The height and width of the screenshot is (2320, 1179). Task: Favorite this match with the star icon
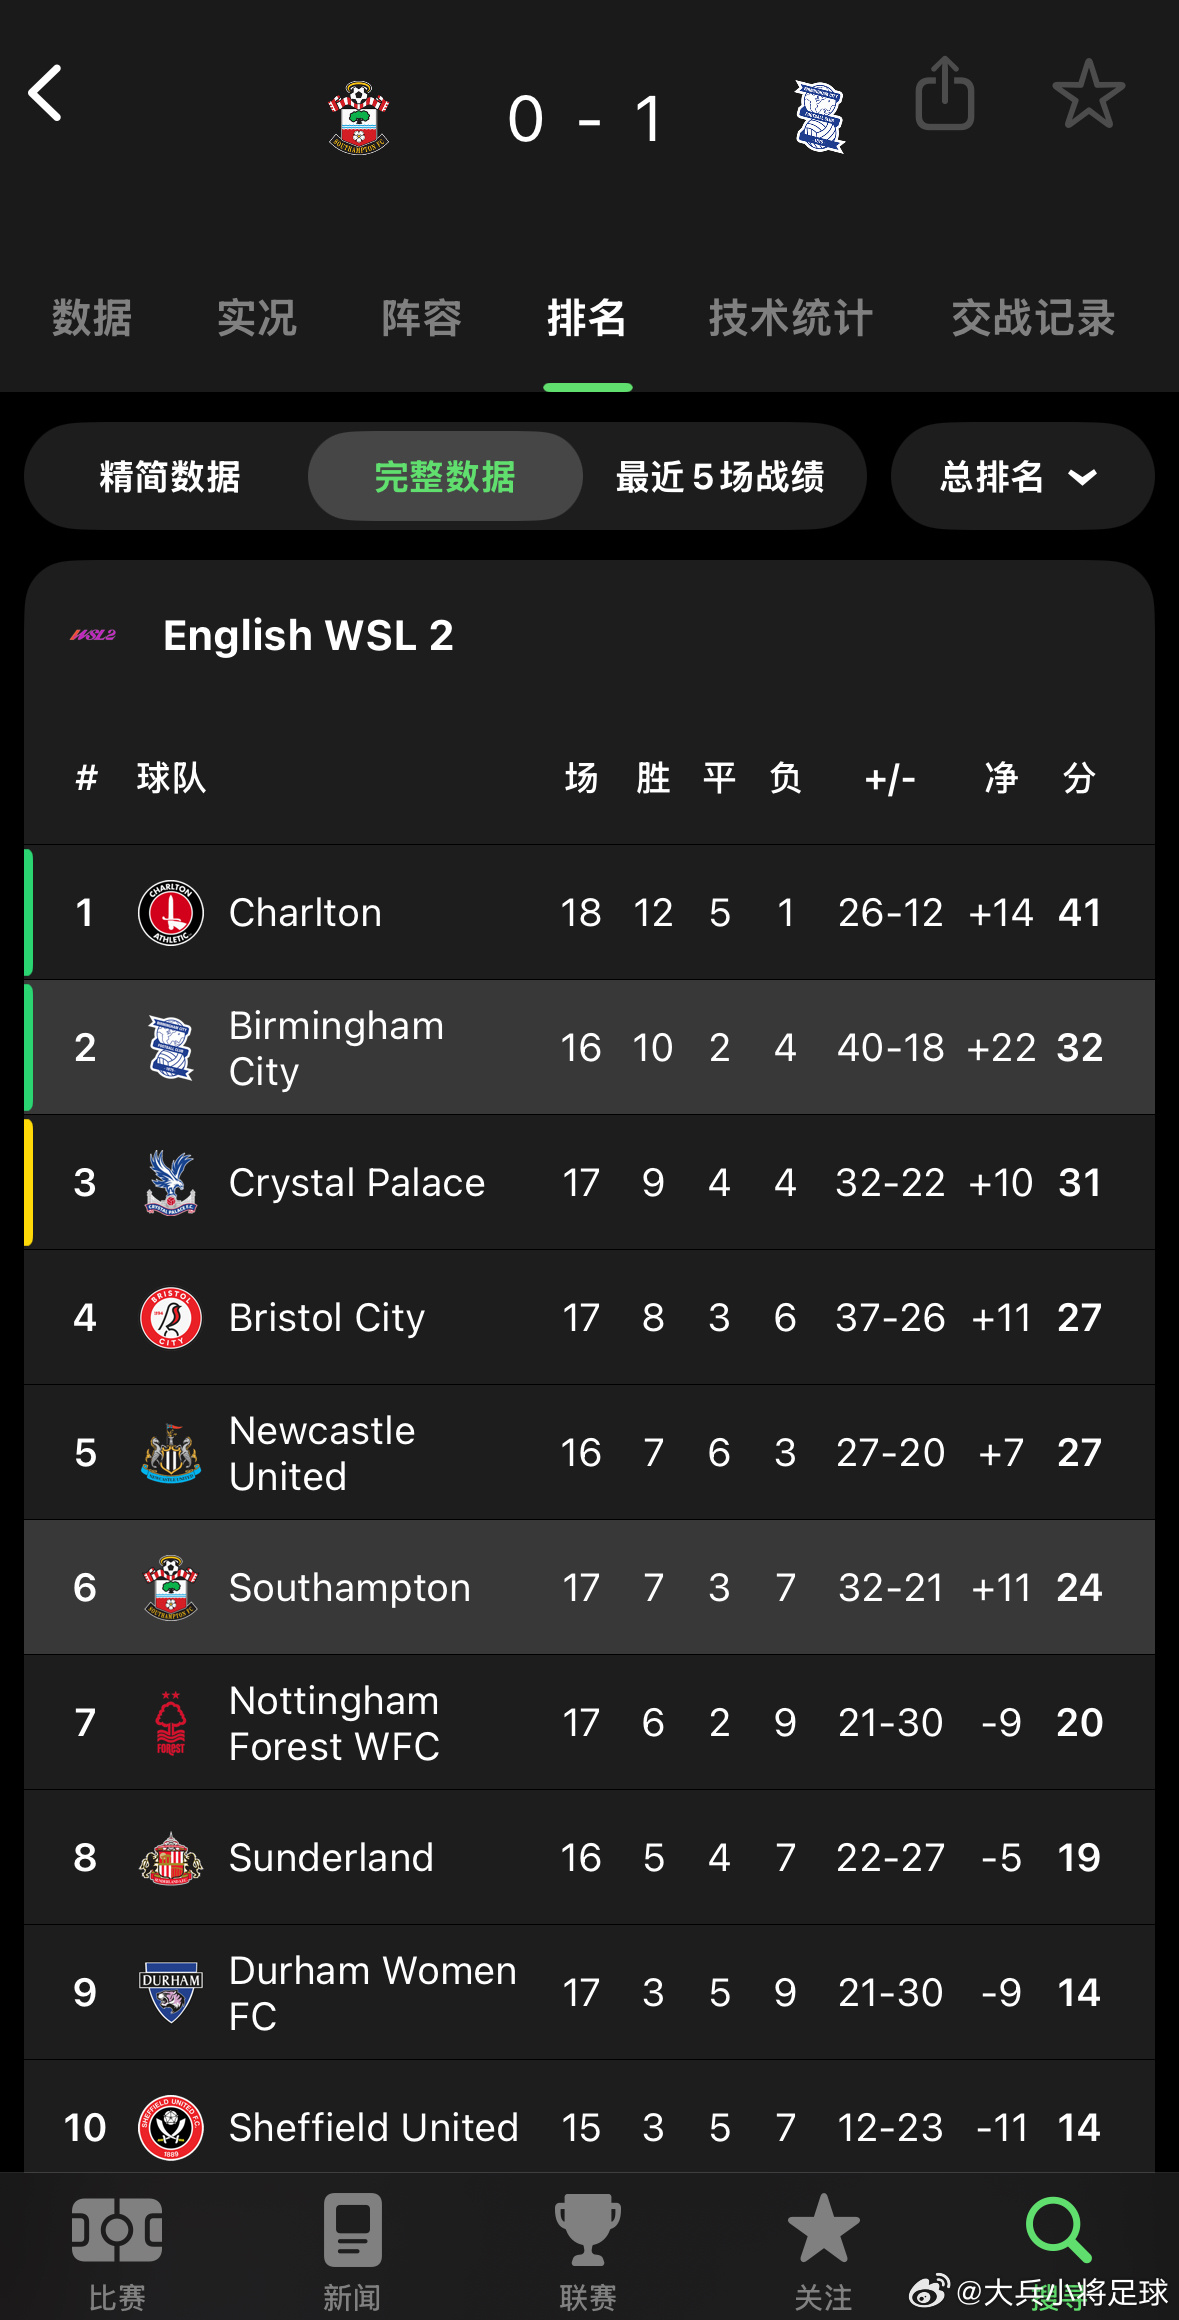(x=1088, y=94)
